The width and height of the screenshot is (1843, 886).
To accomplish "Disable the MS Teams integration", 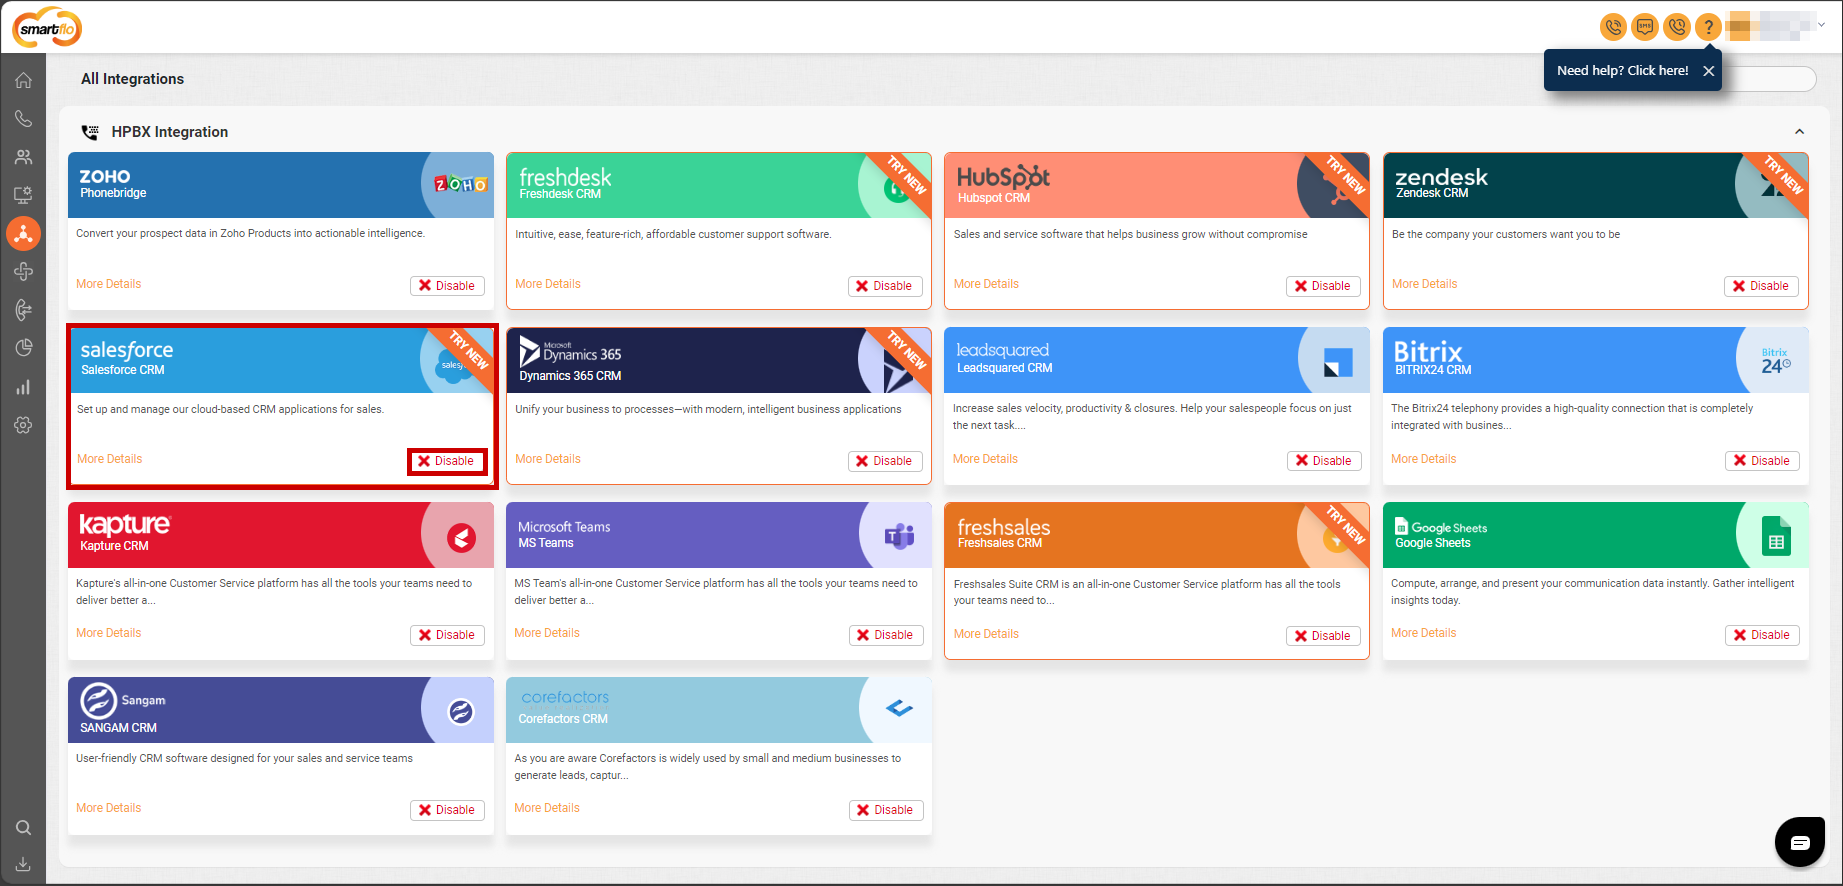I will click(886, 635).
